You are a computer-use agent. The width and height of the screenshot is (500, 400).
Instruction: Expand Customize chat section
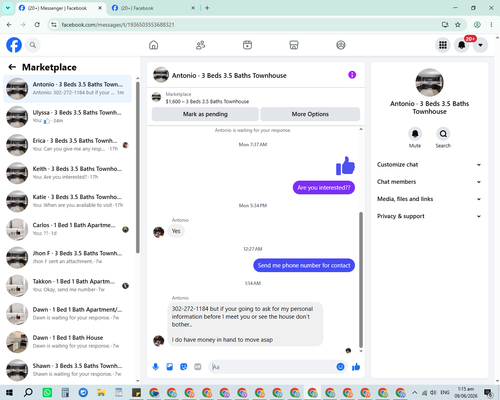point(429,165)
